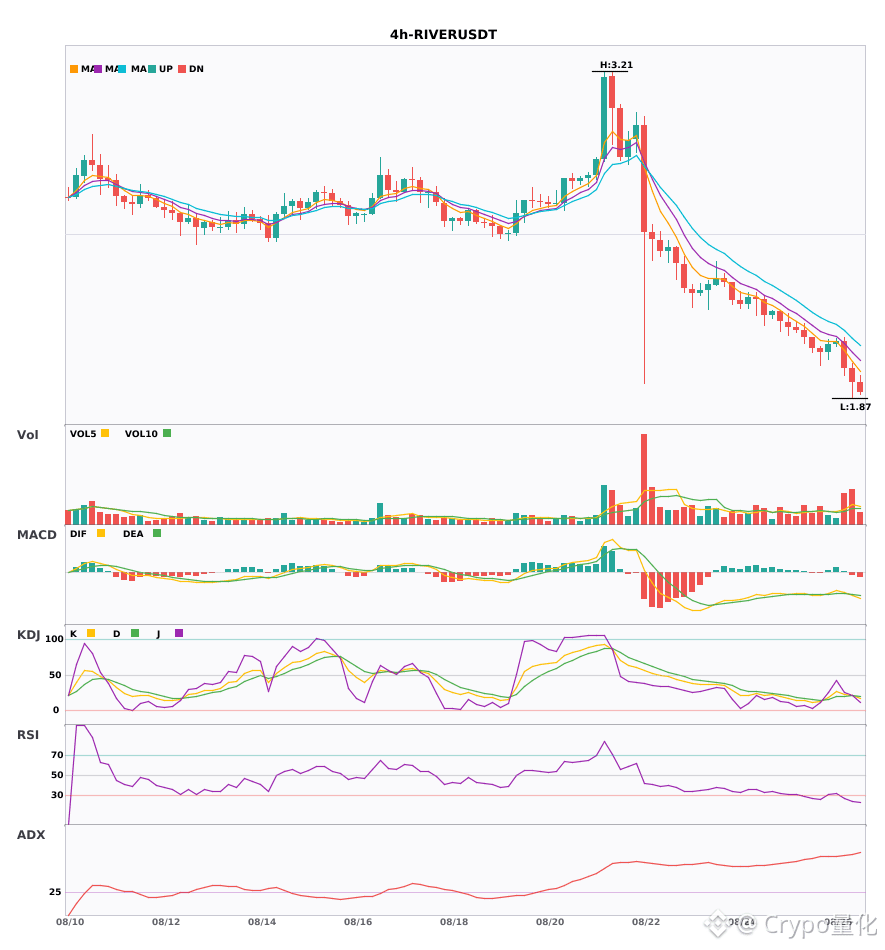Click the 08/10 date label
Image resolution: width=885 pixels, height=950 pixels.
click(x=70, y=922)
